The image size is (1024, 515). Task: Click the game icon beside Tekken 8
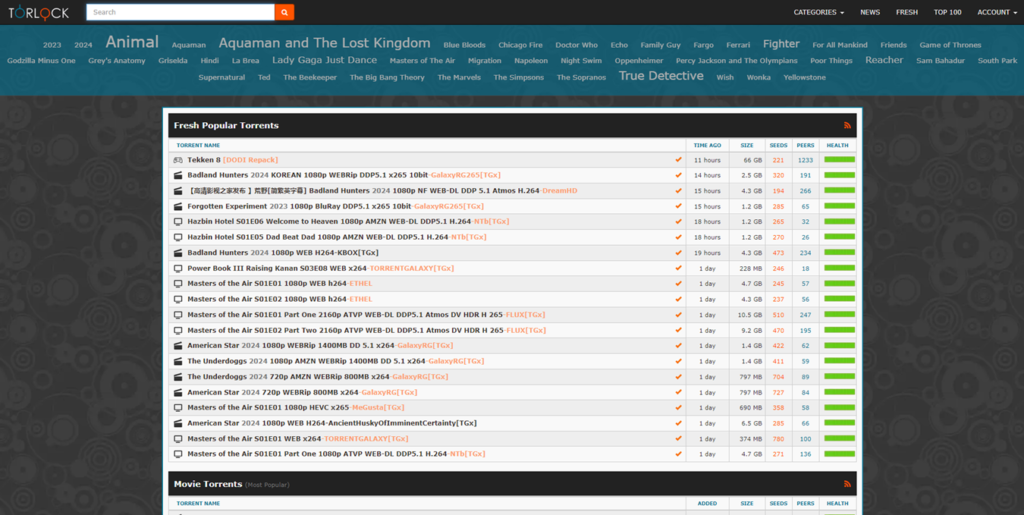pyautogui.click(x=178, y=160)
